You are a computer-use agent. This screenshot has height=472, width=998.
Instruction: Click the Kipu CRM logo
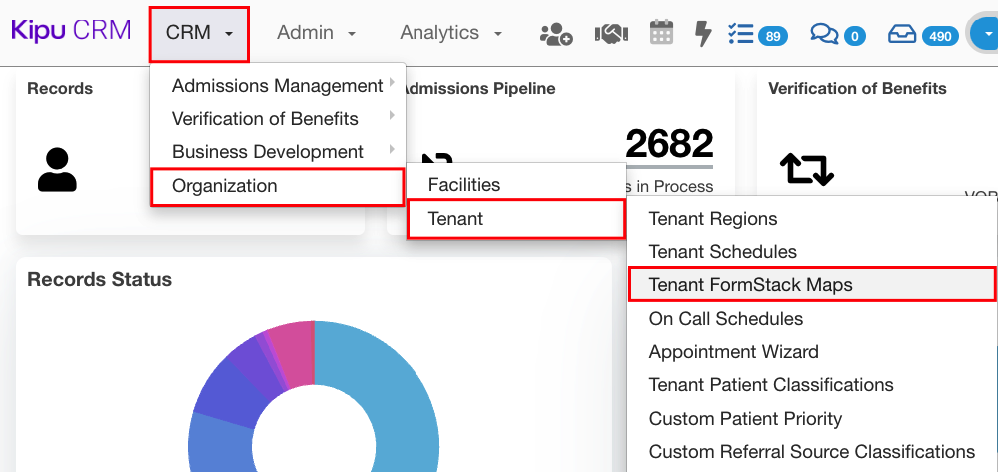click(71, 31)
